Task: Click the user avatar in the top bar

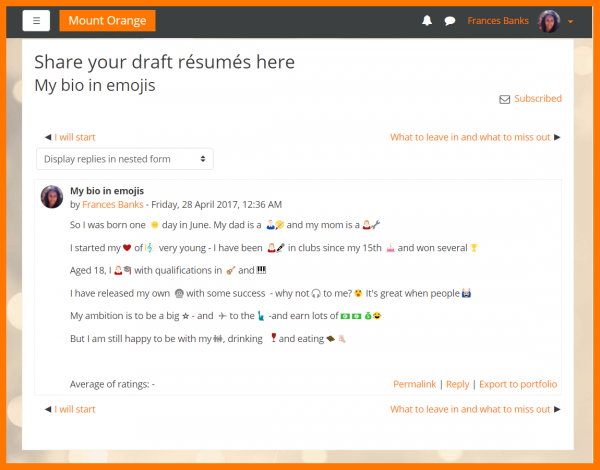Action: (x=549, y=21)
